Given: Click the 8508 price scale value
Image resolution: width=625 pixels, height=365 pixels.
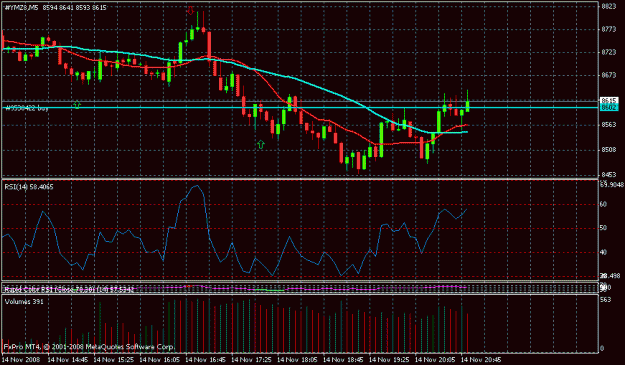Looking at the screenshot, I should click(609, 150).
